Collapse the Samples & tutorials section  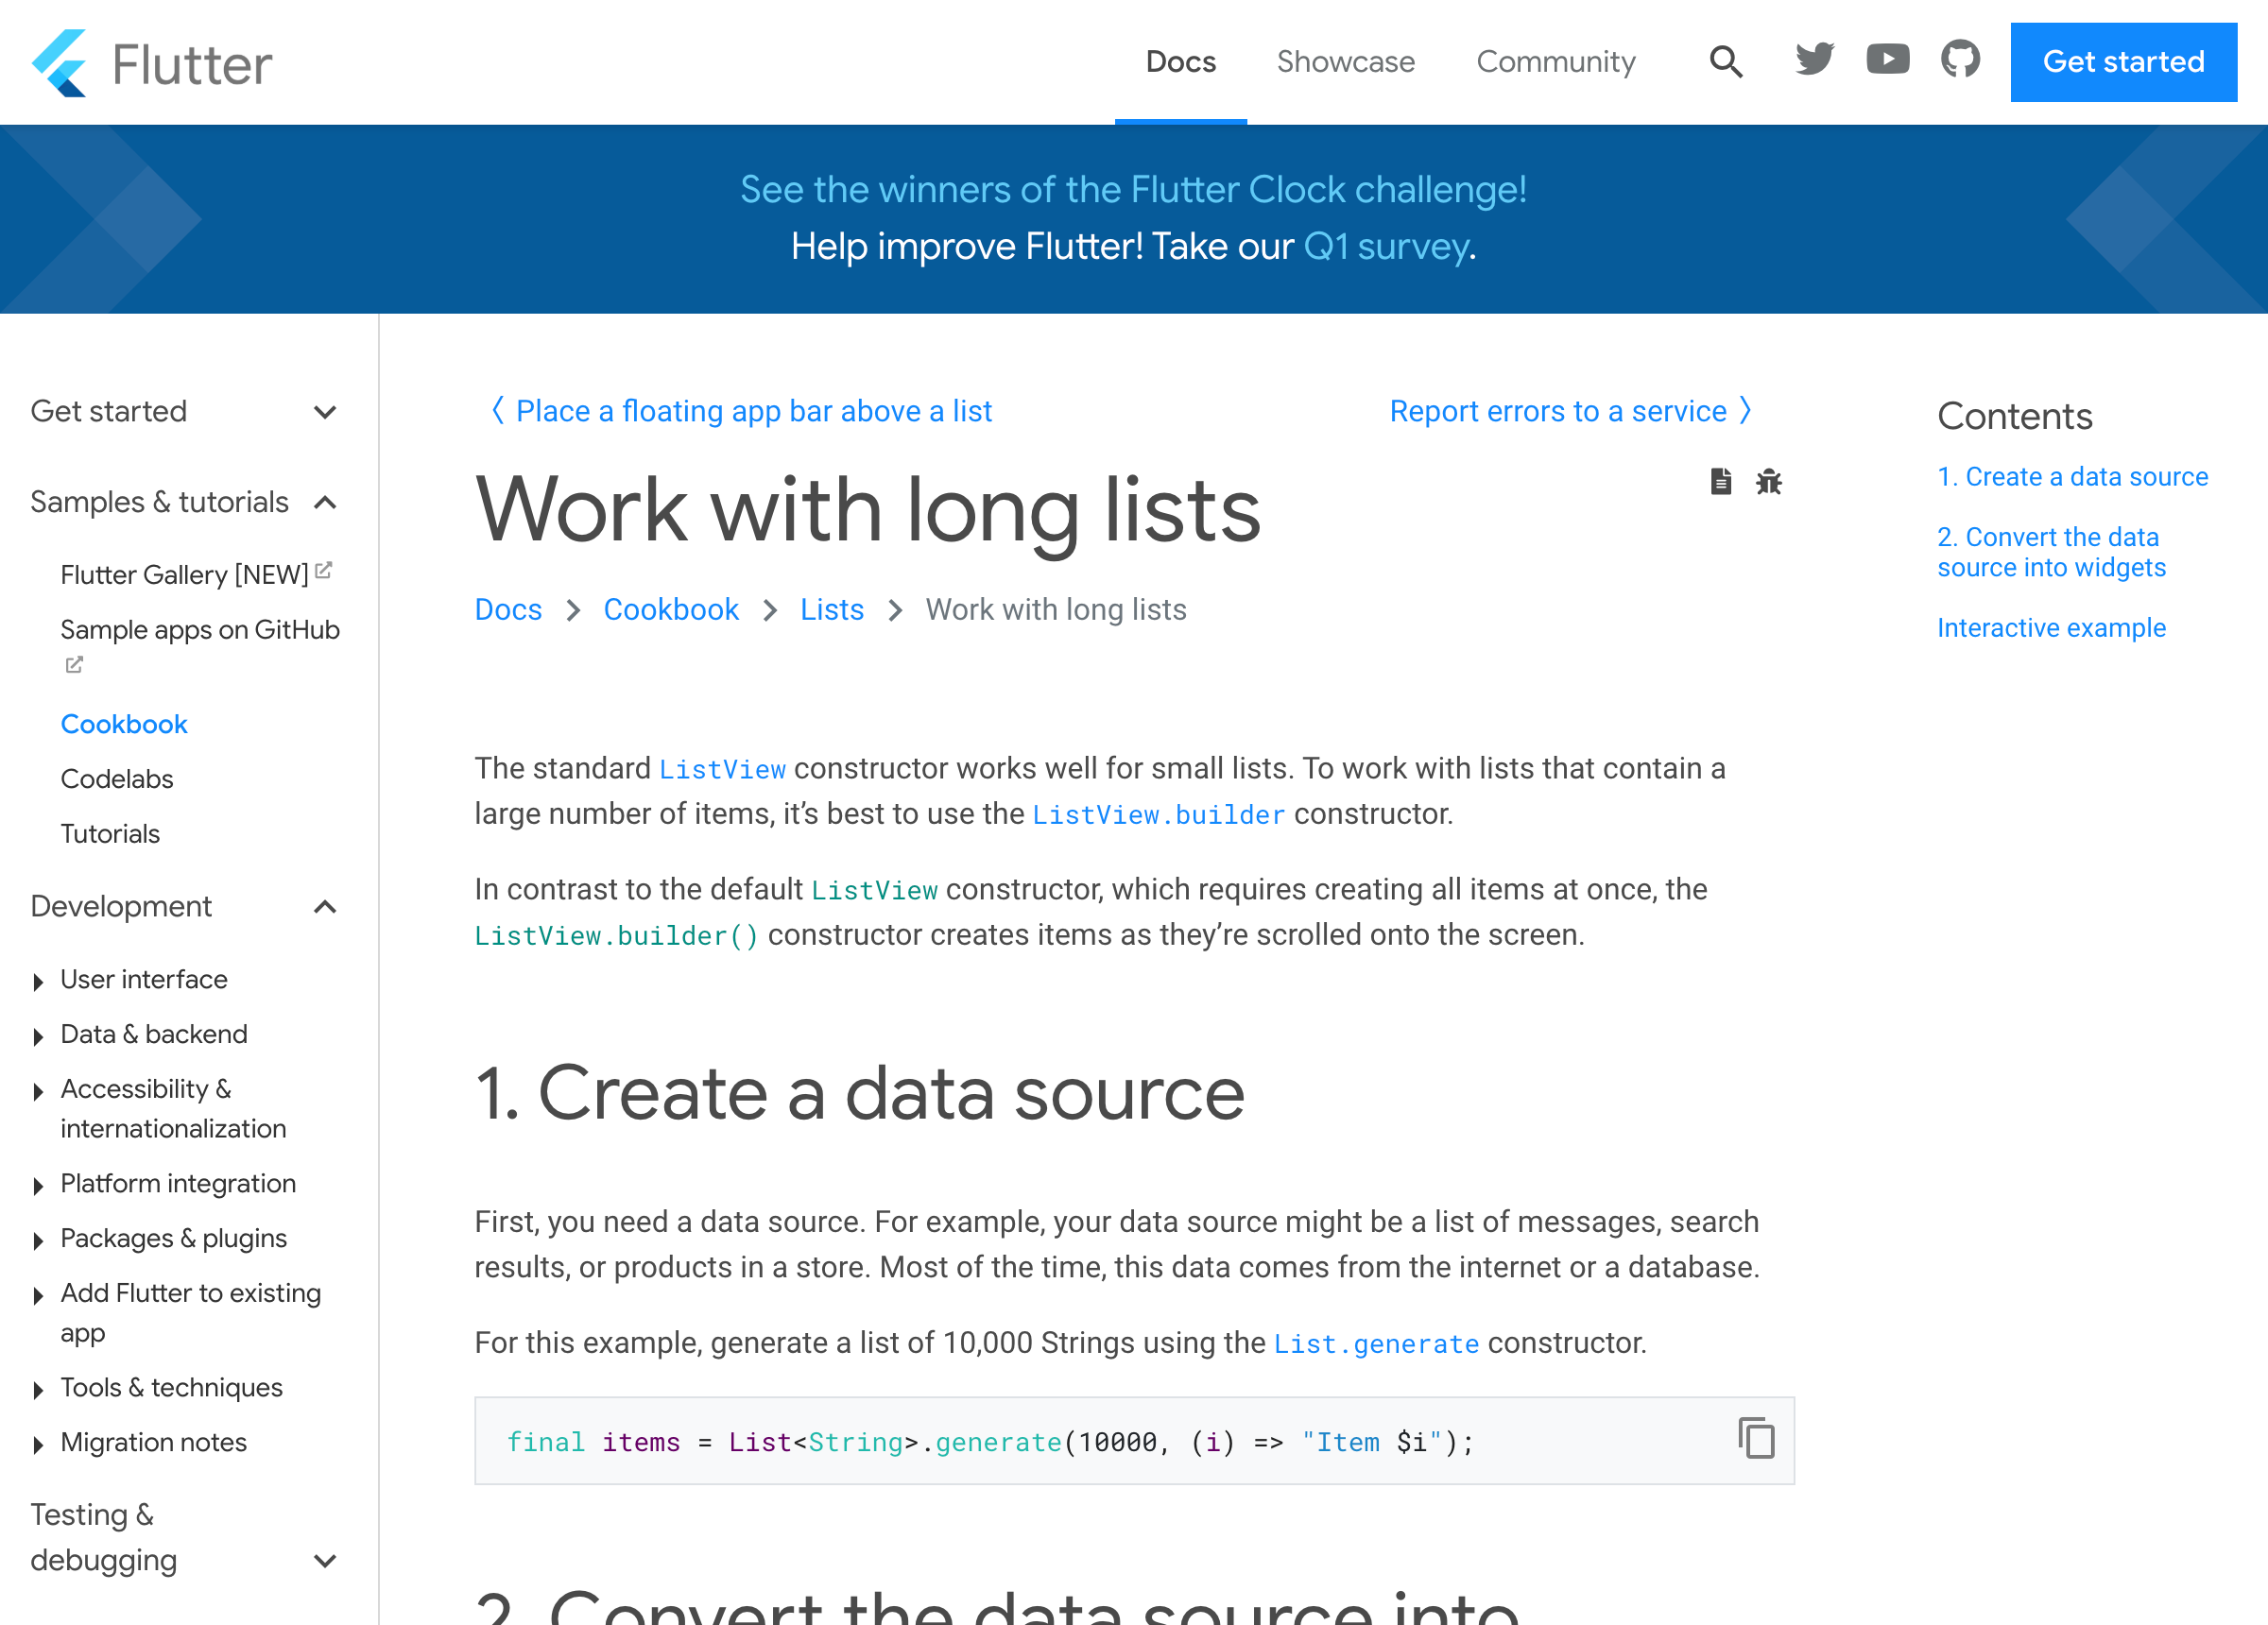pos(325,502)
